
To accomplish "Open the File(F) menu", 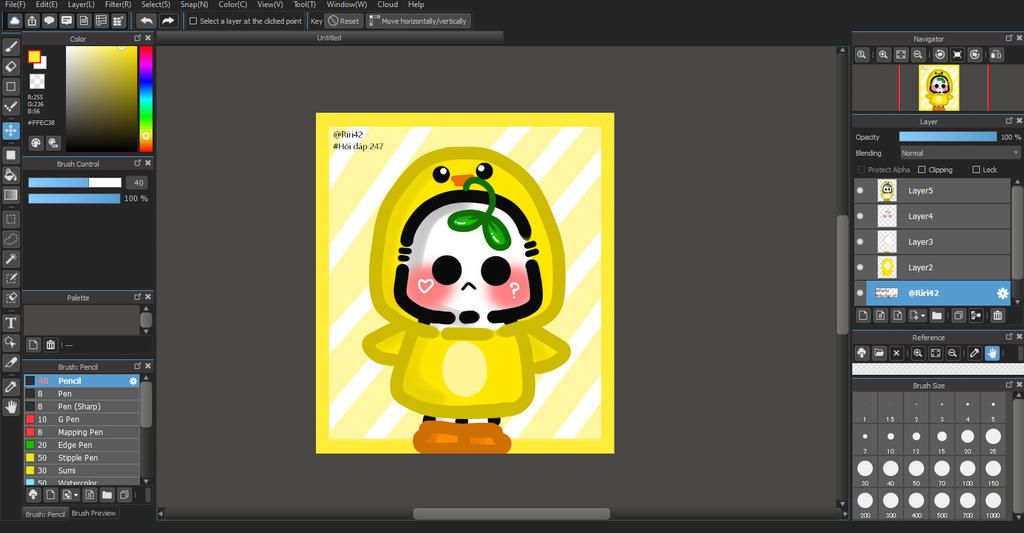I will coord(15,5).
